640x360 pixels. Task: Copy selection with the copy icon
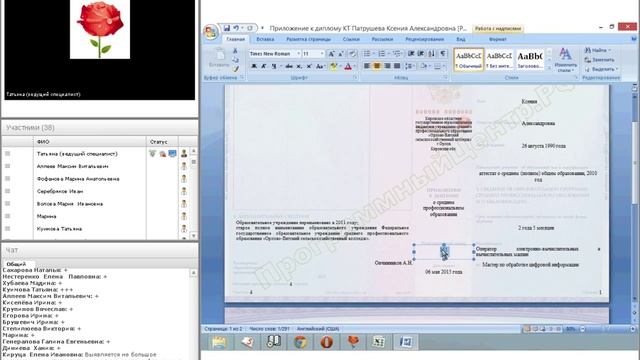pyautogui.click(x=236, y=60)
